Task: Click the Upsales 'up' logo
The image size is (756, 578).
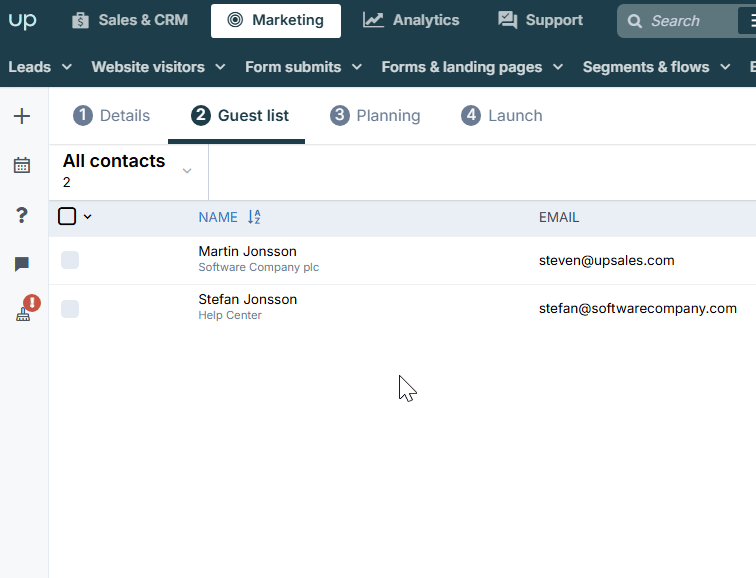Action: (22, 20)
